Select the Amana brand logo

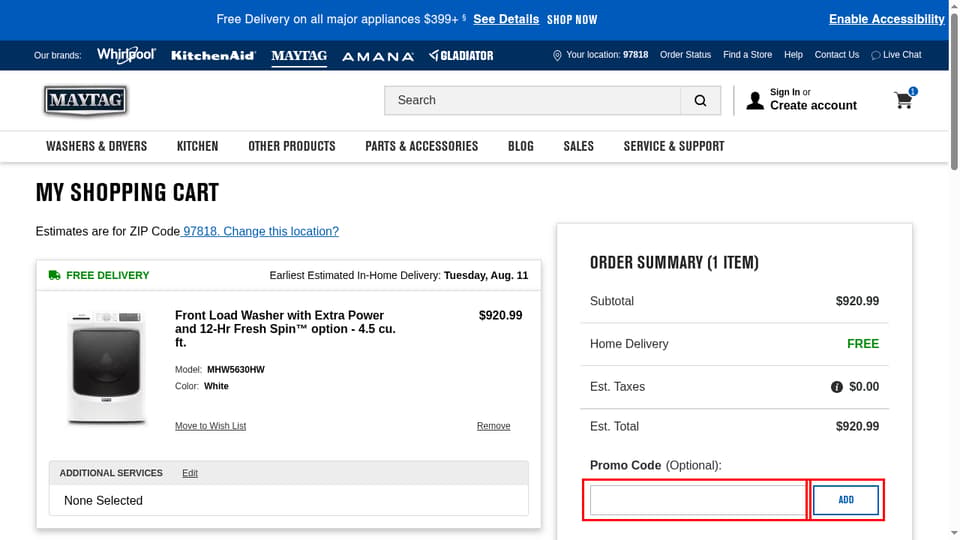click(x=378, y=56)
